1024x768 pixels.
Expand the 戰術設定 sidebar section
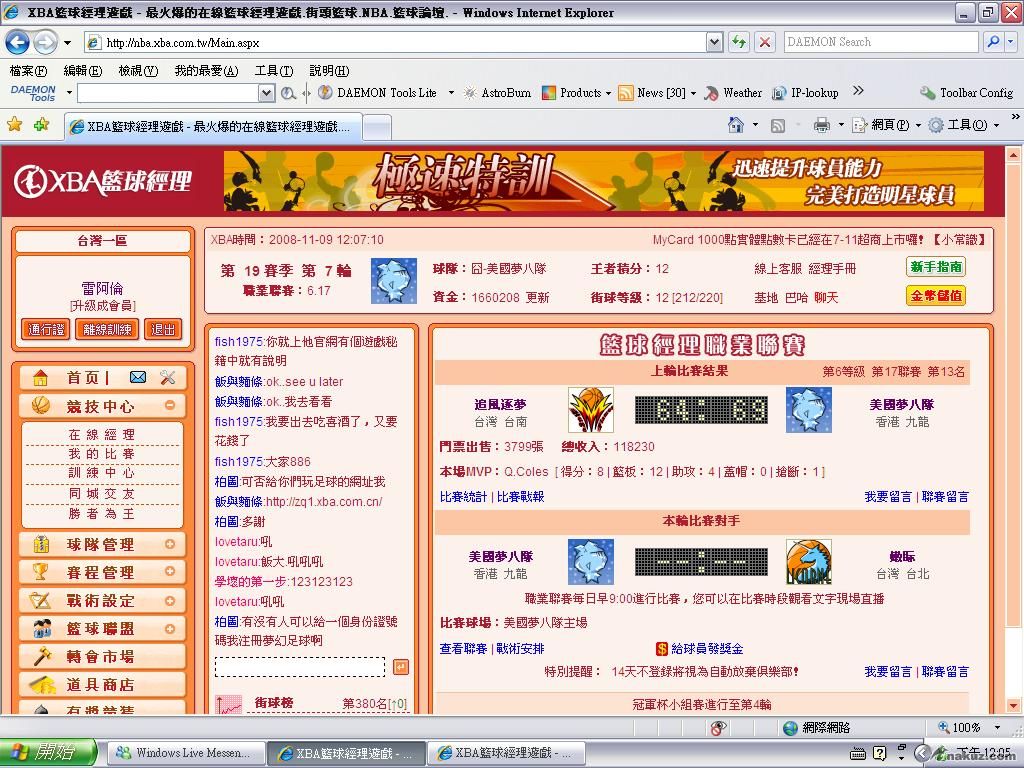coord(170,601)
